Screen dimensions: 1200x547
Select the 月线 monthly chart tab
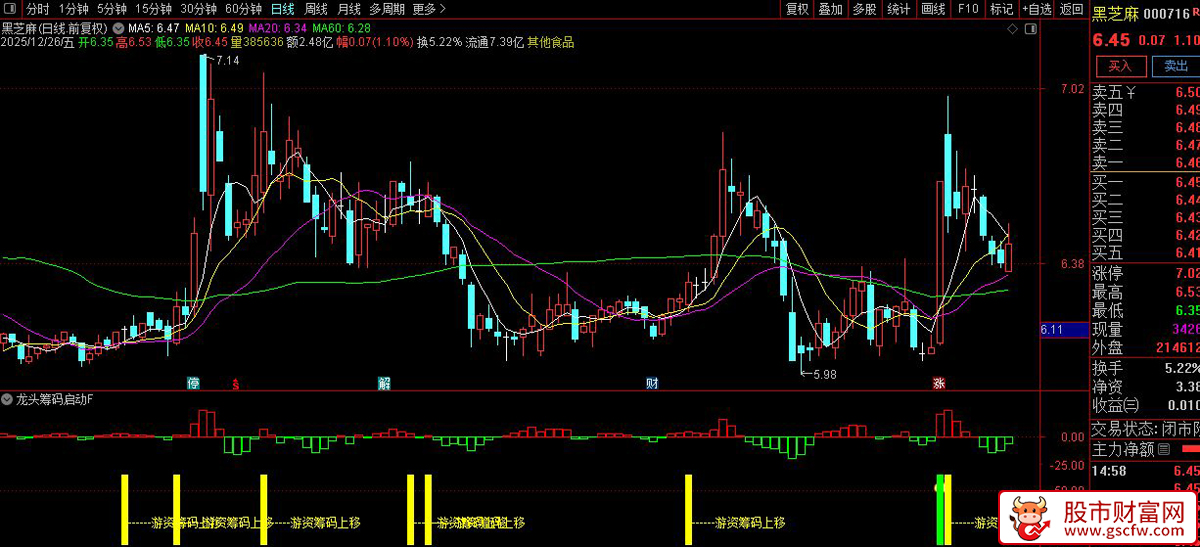[x=349, y=9]
